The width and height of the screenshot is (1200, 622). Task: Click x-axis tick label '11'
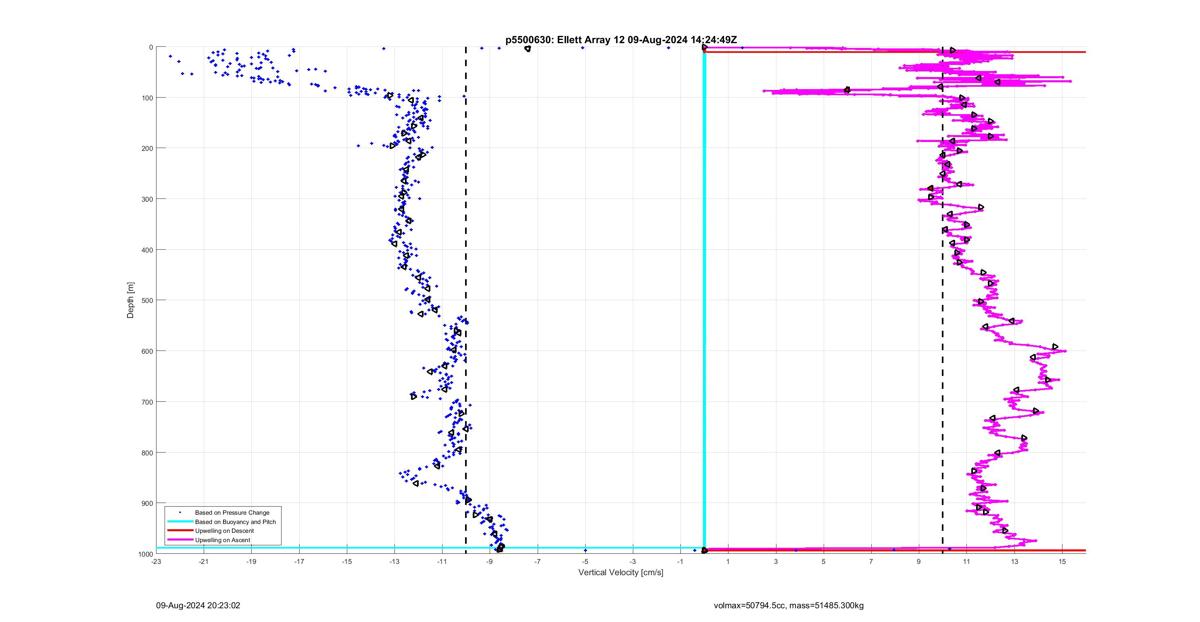[x=967, y=562]
